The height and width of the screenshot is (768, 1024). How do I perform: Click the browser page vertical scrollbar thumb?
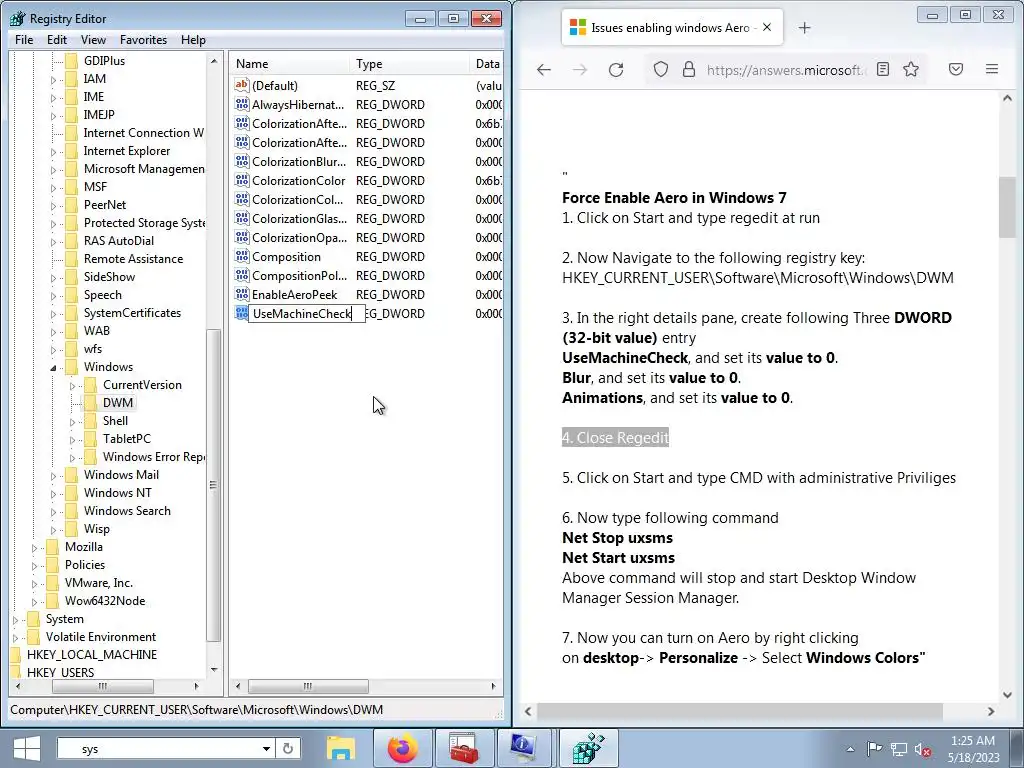[x=1006, y=208]
